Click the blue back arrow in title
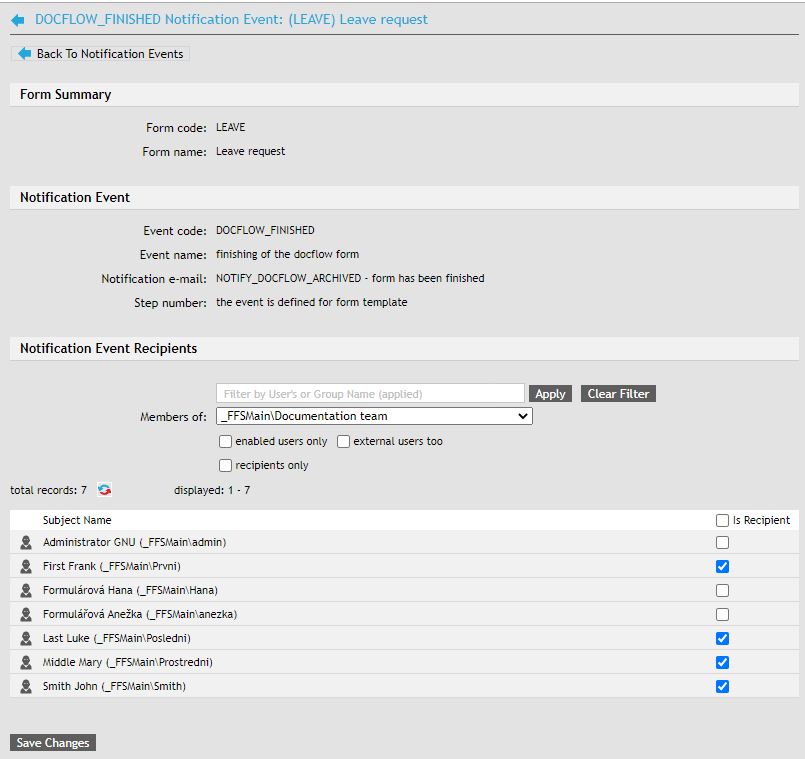Screen dimensions: 805x759 pos(18,20)
